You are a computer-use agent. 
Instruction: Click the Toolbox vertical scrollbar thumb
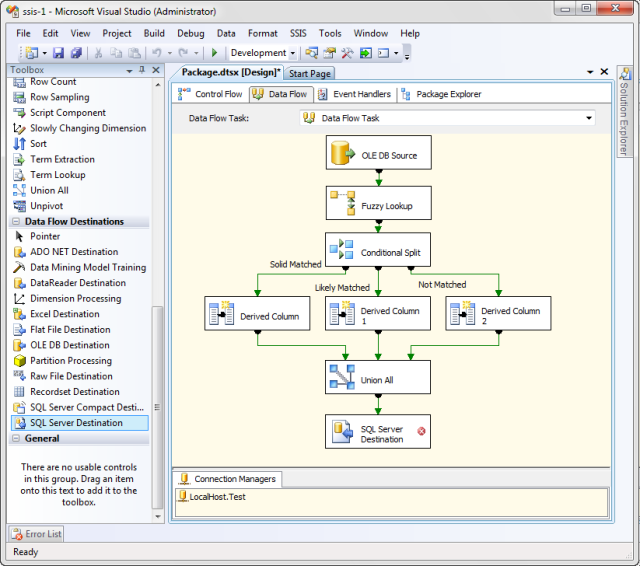click(x=158, y=407)
